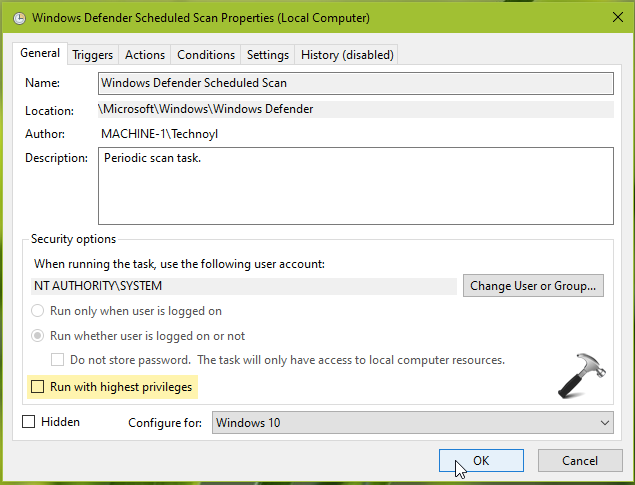Click the task Name field
The height and width of the screenshot is (485, 635).
pos(355,83)
